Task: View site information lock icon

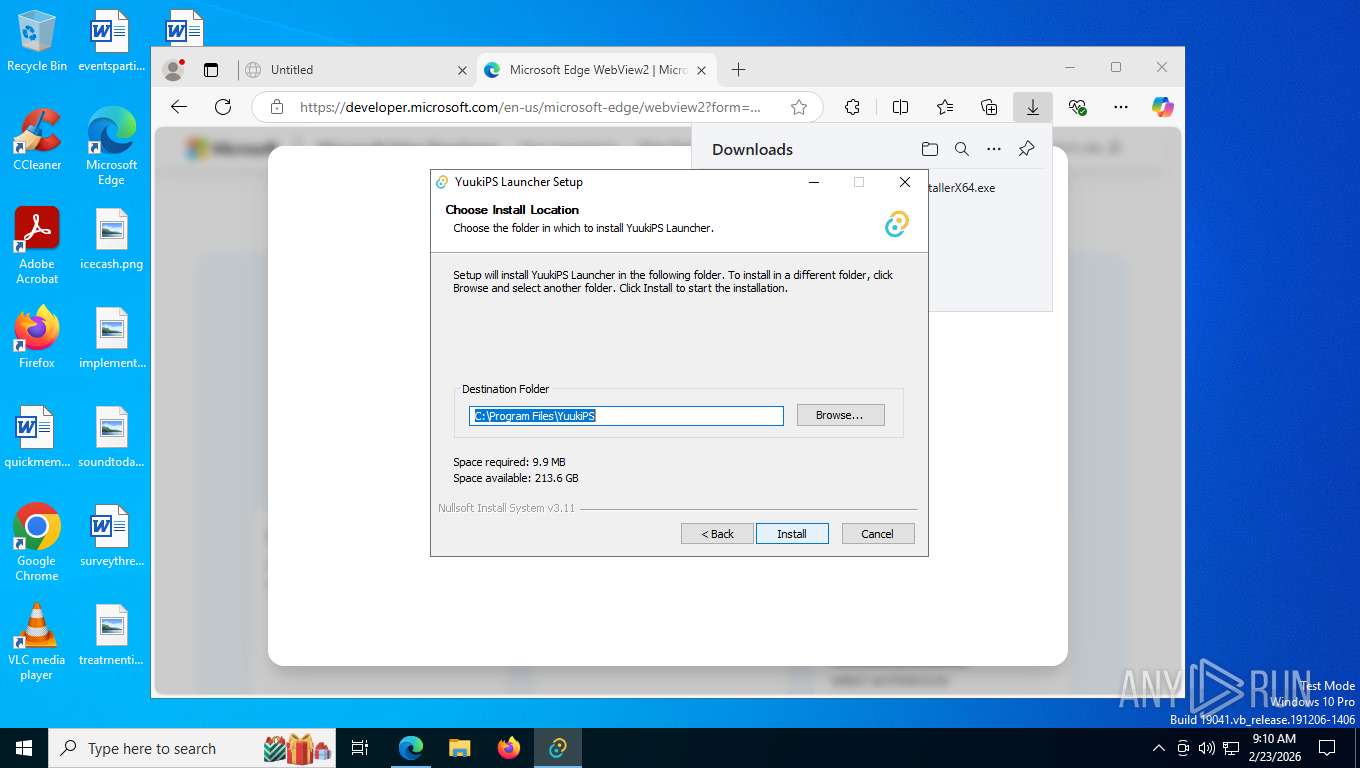Action: [277, 107]
